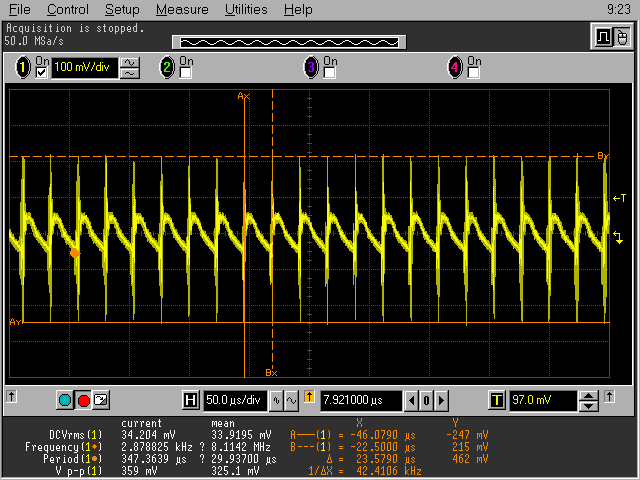Open the Utilities menu
The width and height of the screenshot is (640, 480).
pos(245,9)
